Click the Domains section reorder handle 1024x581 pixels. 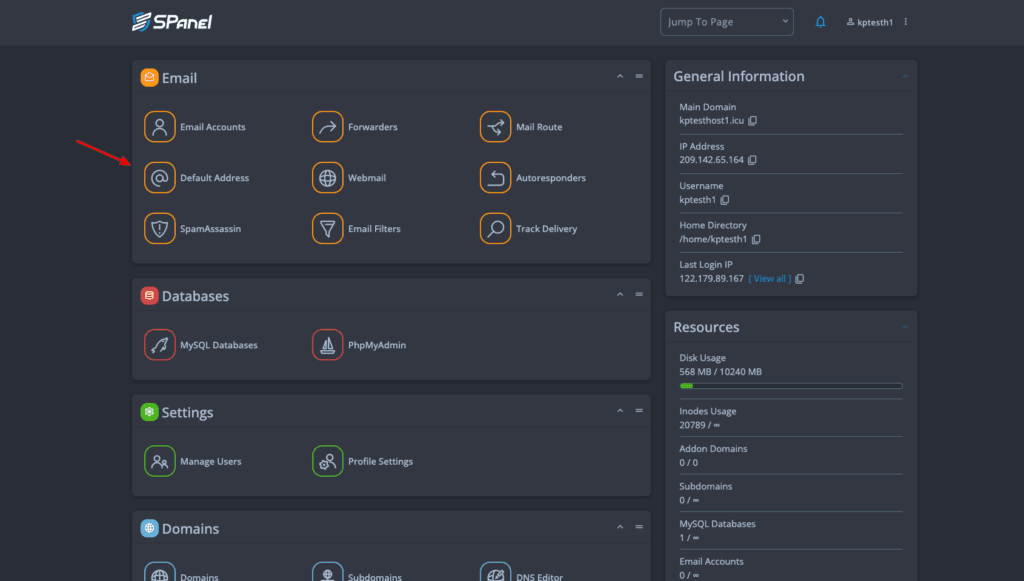[639, 527]
